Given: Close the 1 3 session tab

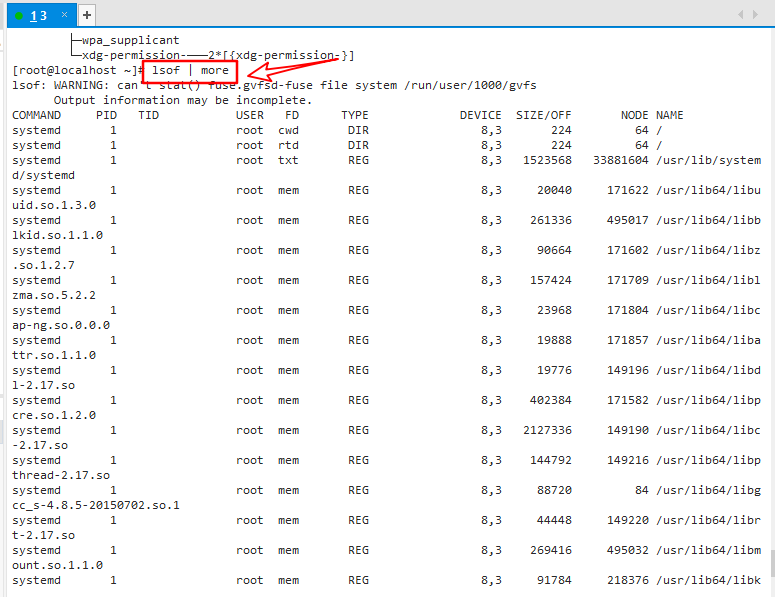Looking at the screenshot, I should point(64,15).
